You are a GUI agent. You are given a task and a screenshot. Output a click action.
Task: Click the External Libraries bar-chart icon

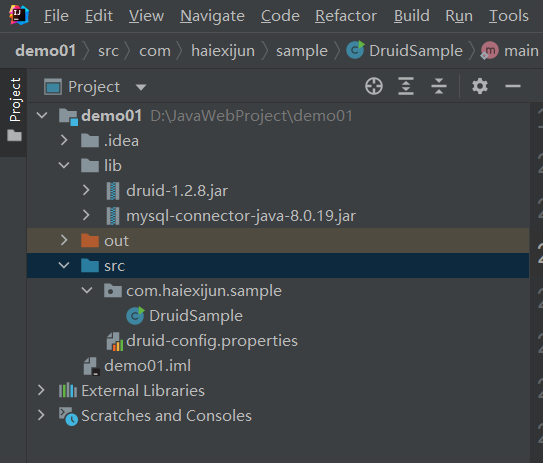pos(68,391)
